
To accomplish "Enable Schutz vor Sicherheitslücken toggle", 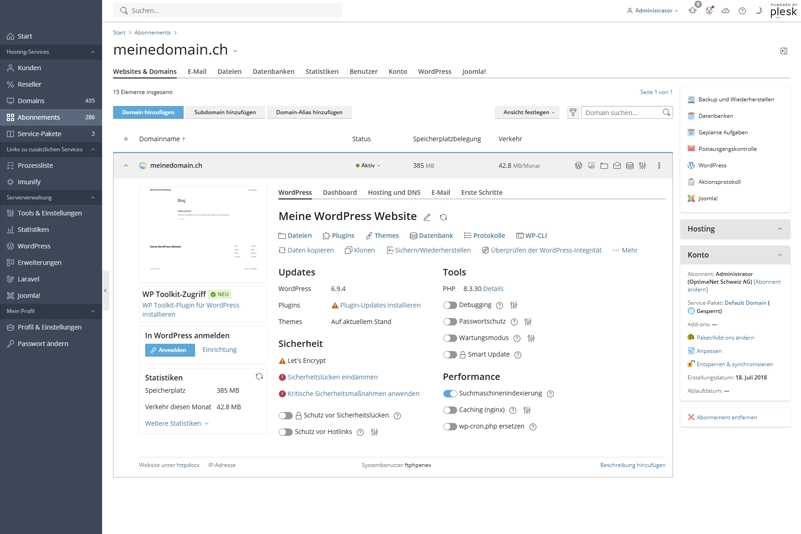I will point(285,415).
